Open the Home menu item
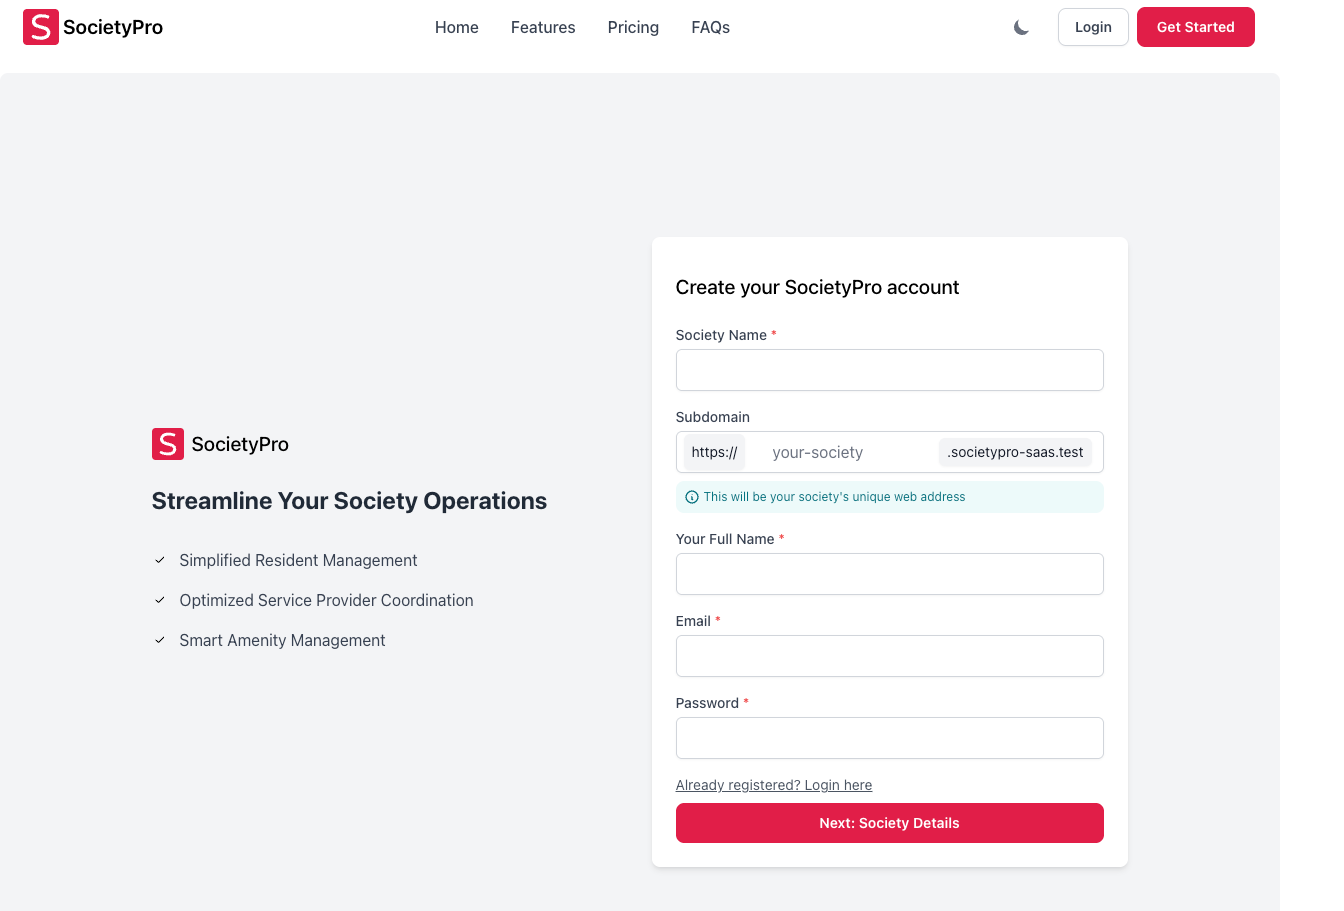The width and height of the screenshot is (1344, 911). tap(456, 28)
